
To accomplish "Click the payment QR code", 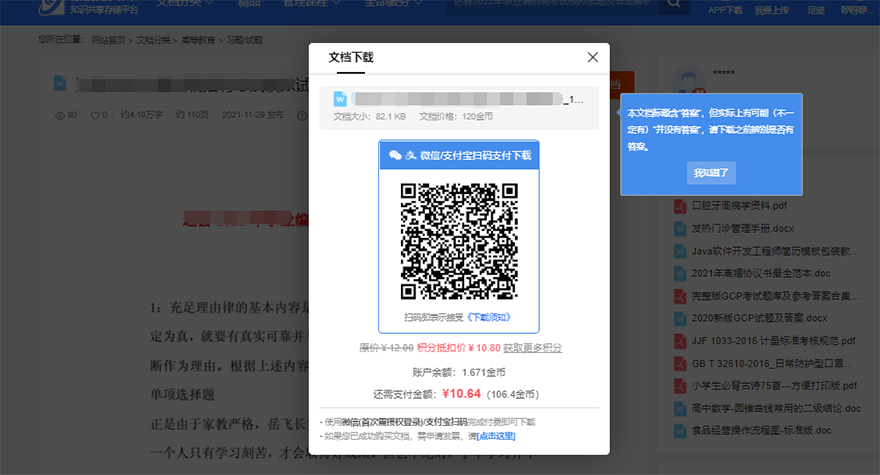I will point(459,241).
